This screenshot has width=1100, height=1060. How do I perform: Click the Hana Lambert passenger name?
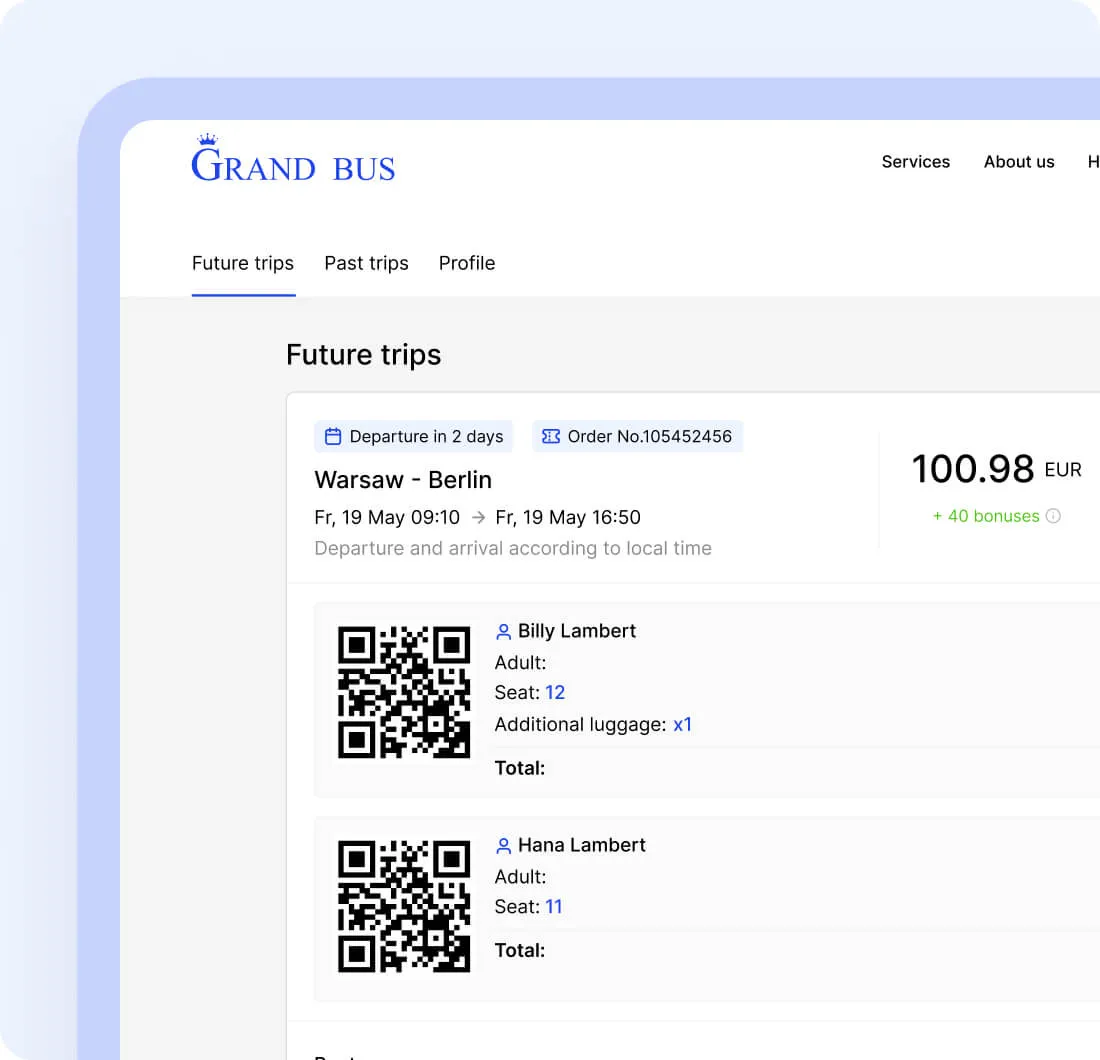pos(582,845)
